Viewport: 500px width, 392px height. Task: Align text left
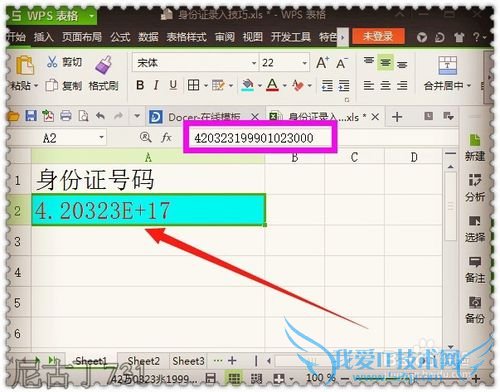click(x=369, y=86)
